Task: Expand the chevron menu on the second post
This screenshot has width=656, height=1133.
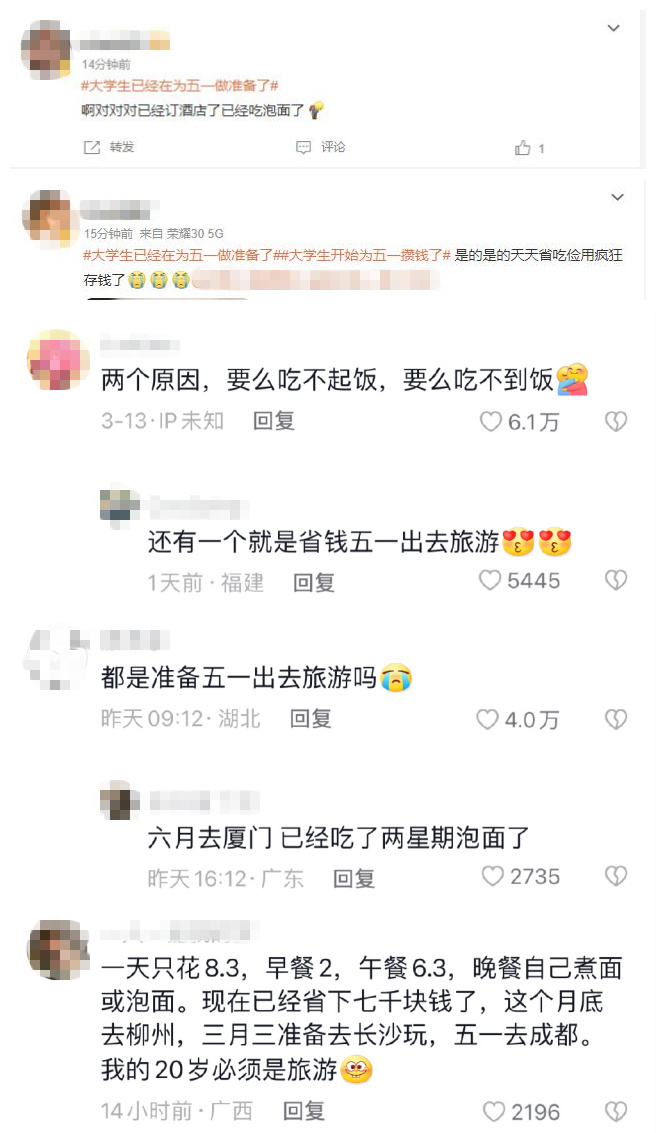Action: point(617,197)
